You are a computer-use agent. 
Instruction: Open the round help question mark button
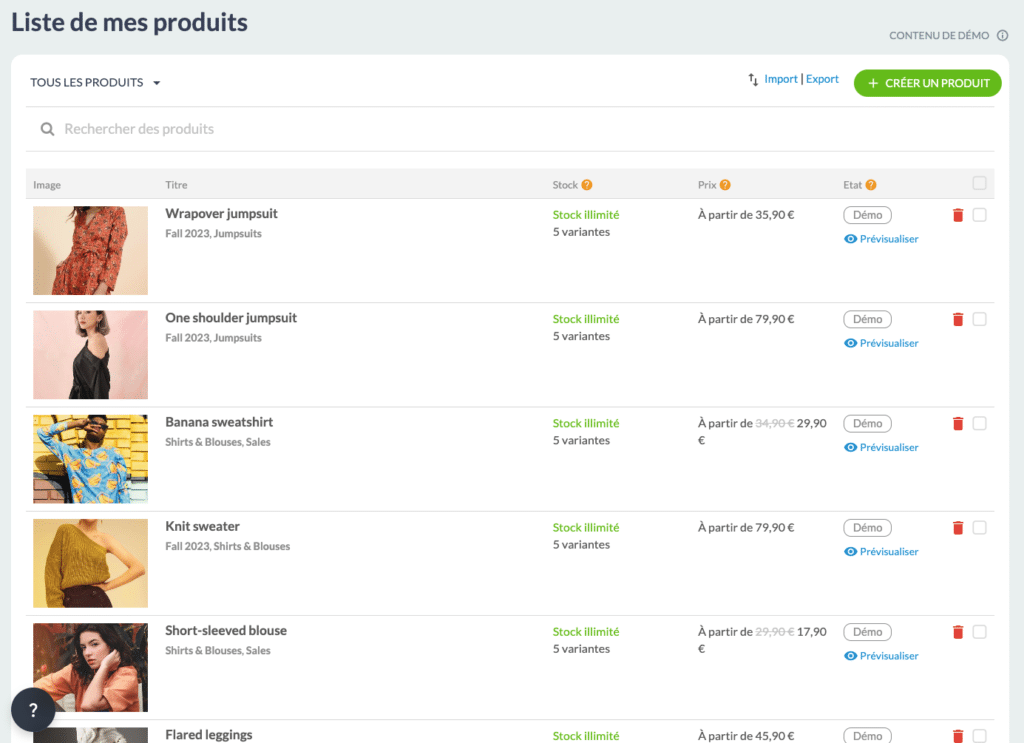[33, 710]
